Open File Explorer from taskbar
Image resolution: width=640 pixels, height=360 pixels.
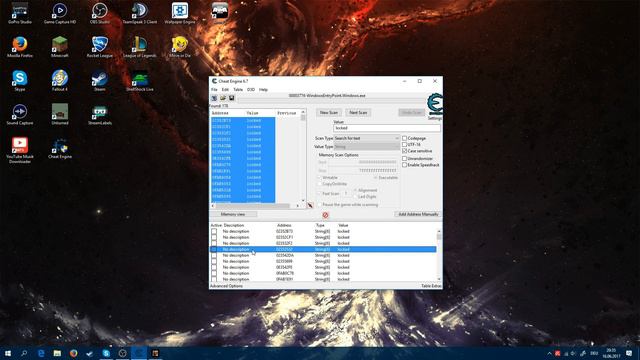pyautogui.click(x=57, y=353)
